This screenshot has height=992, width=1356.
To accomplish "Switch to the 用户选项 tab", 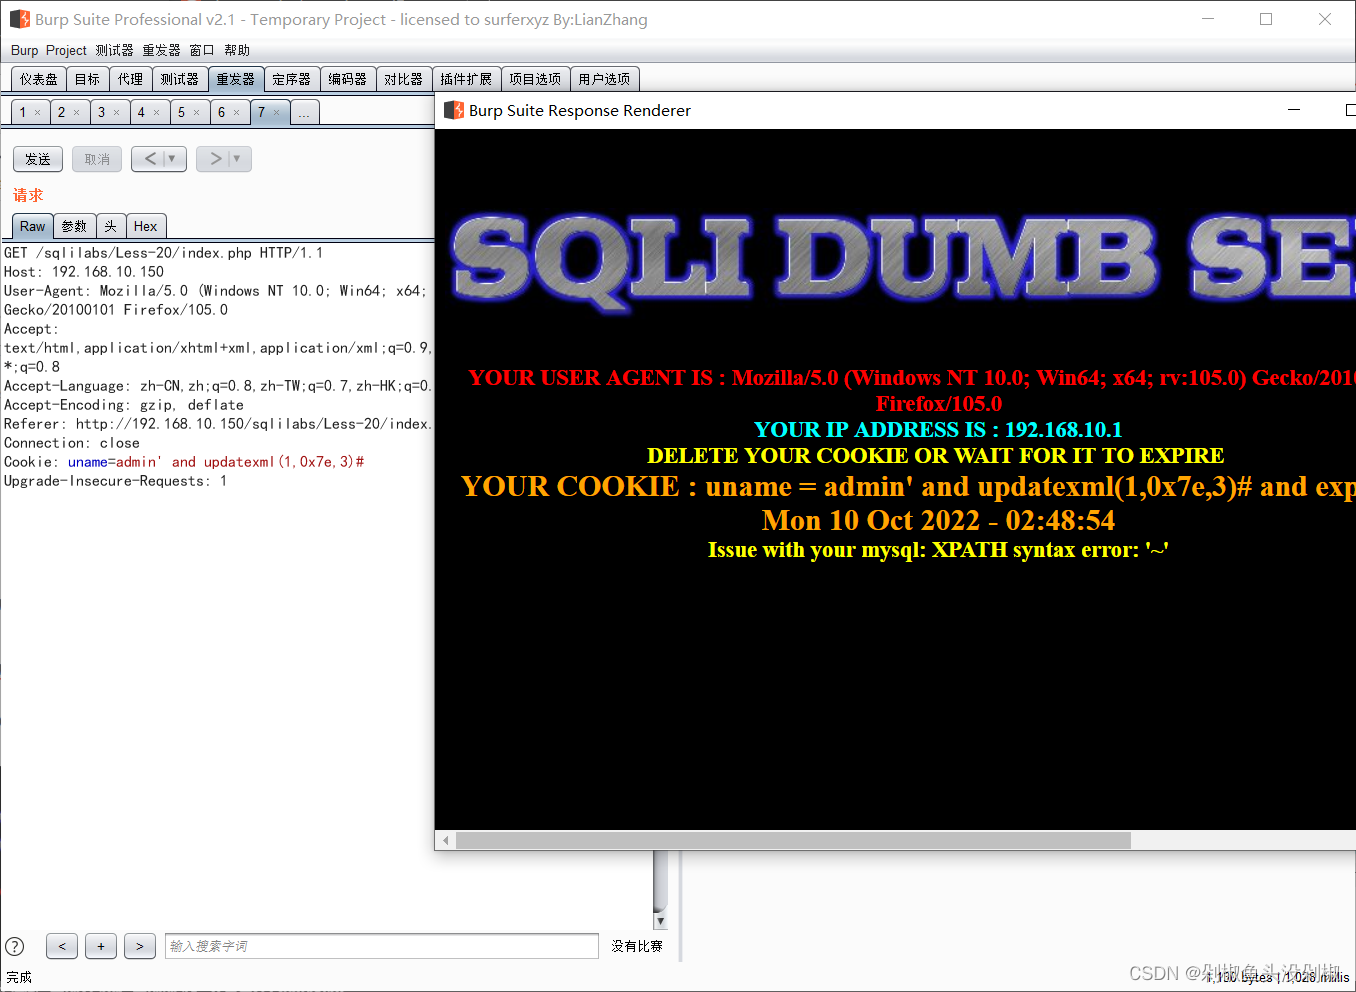I will [x=604, y=79].
